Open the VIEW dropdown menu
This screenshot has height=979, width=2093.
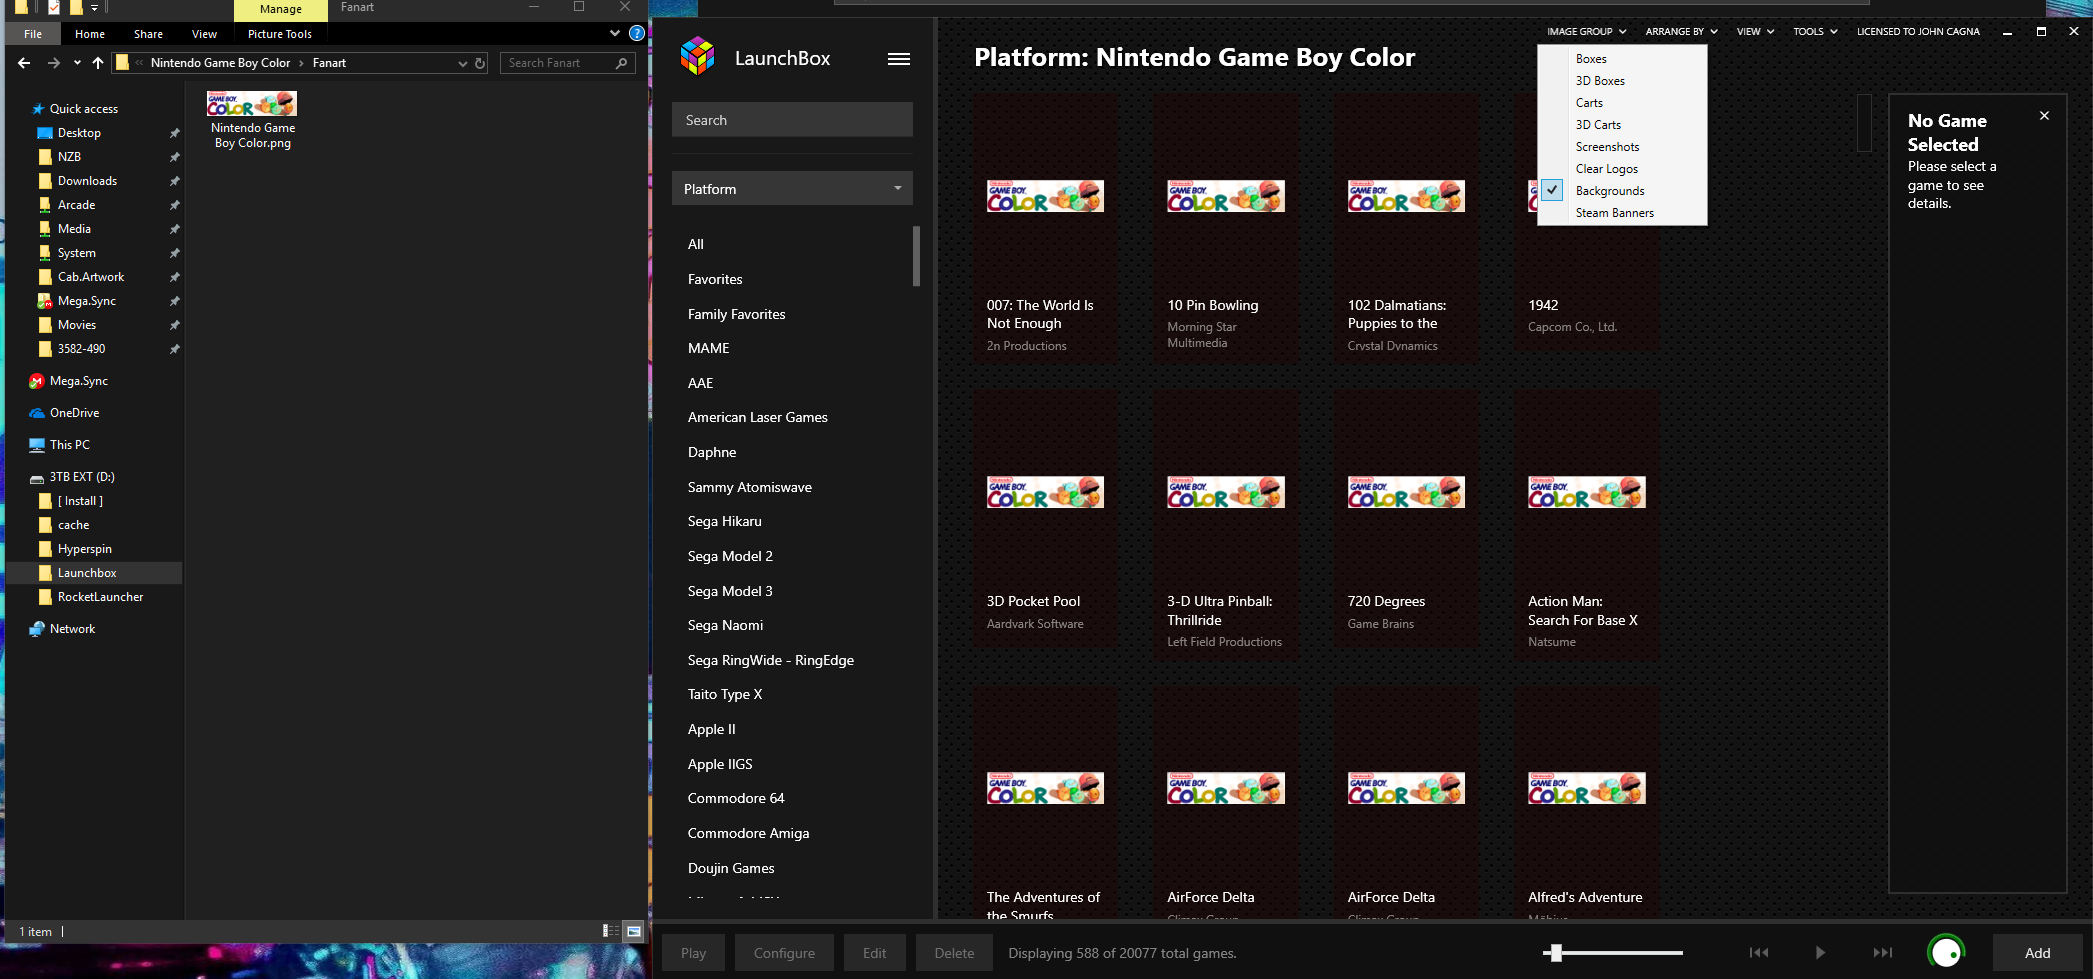tap(1755, 32)
